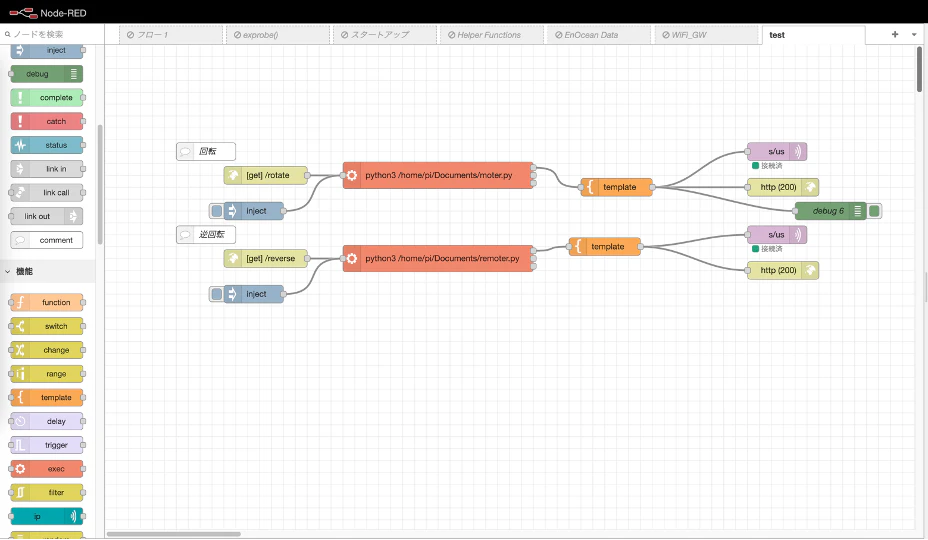
Task: Select the function node in palette
Action: [x=47, y=303]
